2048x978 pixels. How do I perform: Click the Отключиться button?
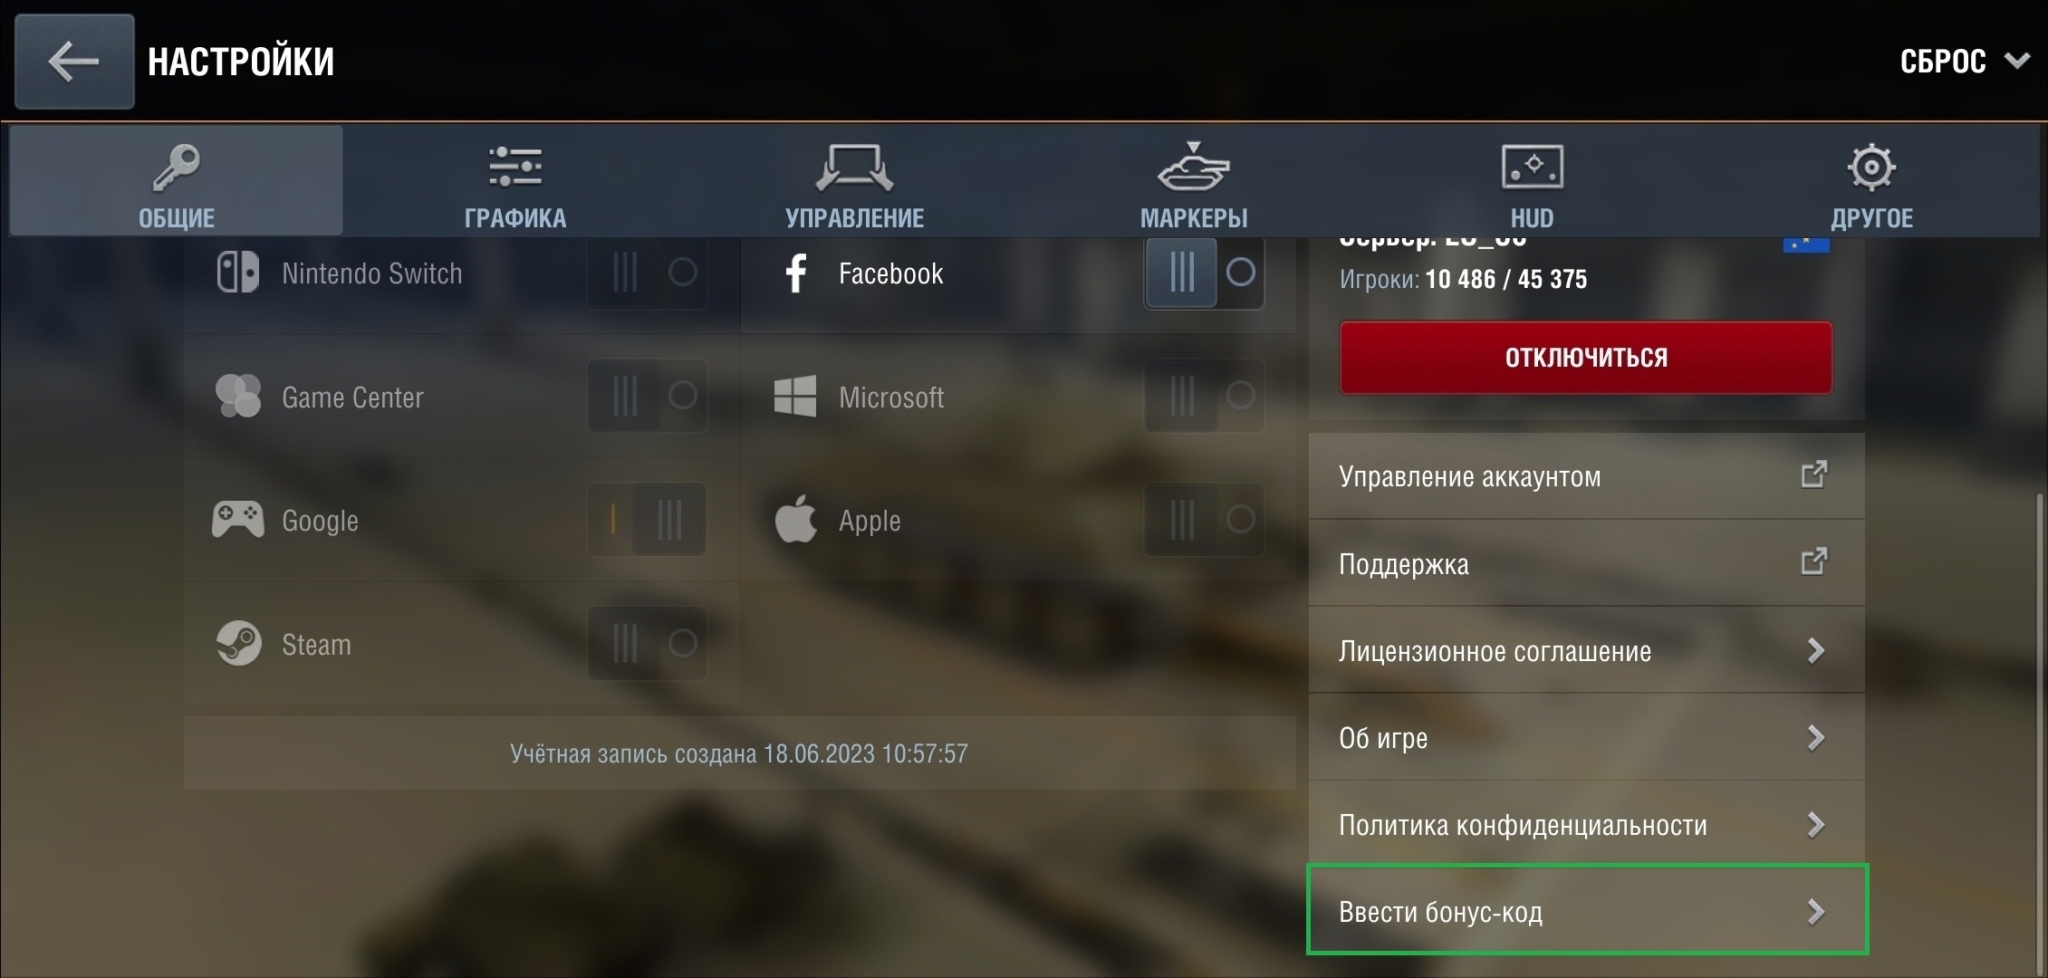[x=1586, y=357]
